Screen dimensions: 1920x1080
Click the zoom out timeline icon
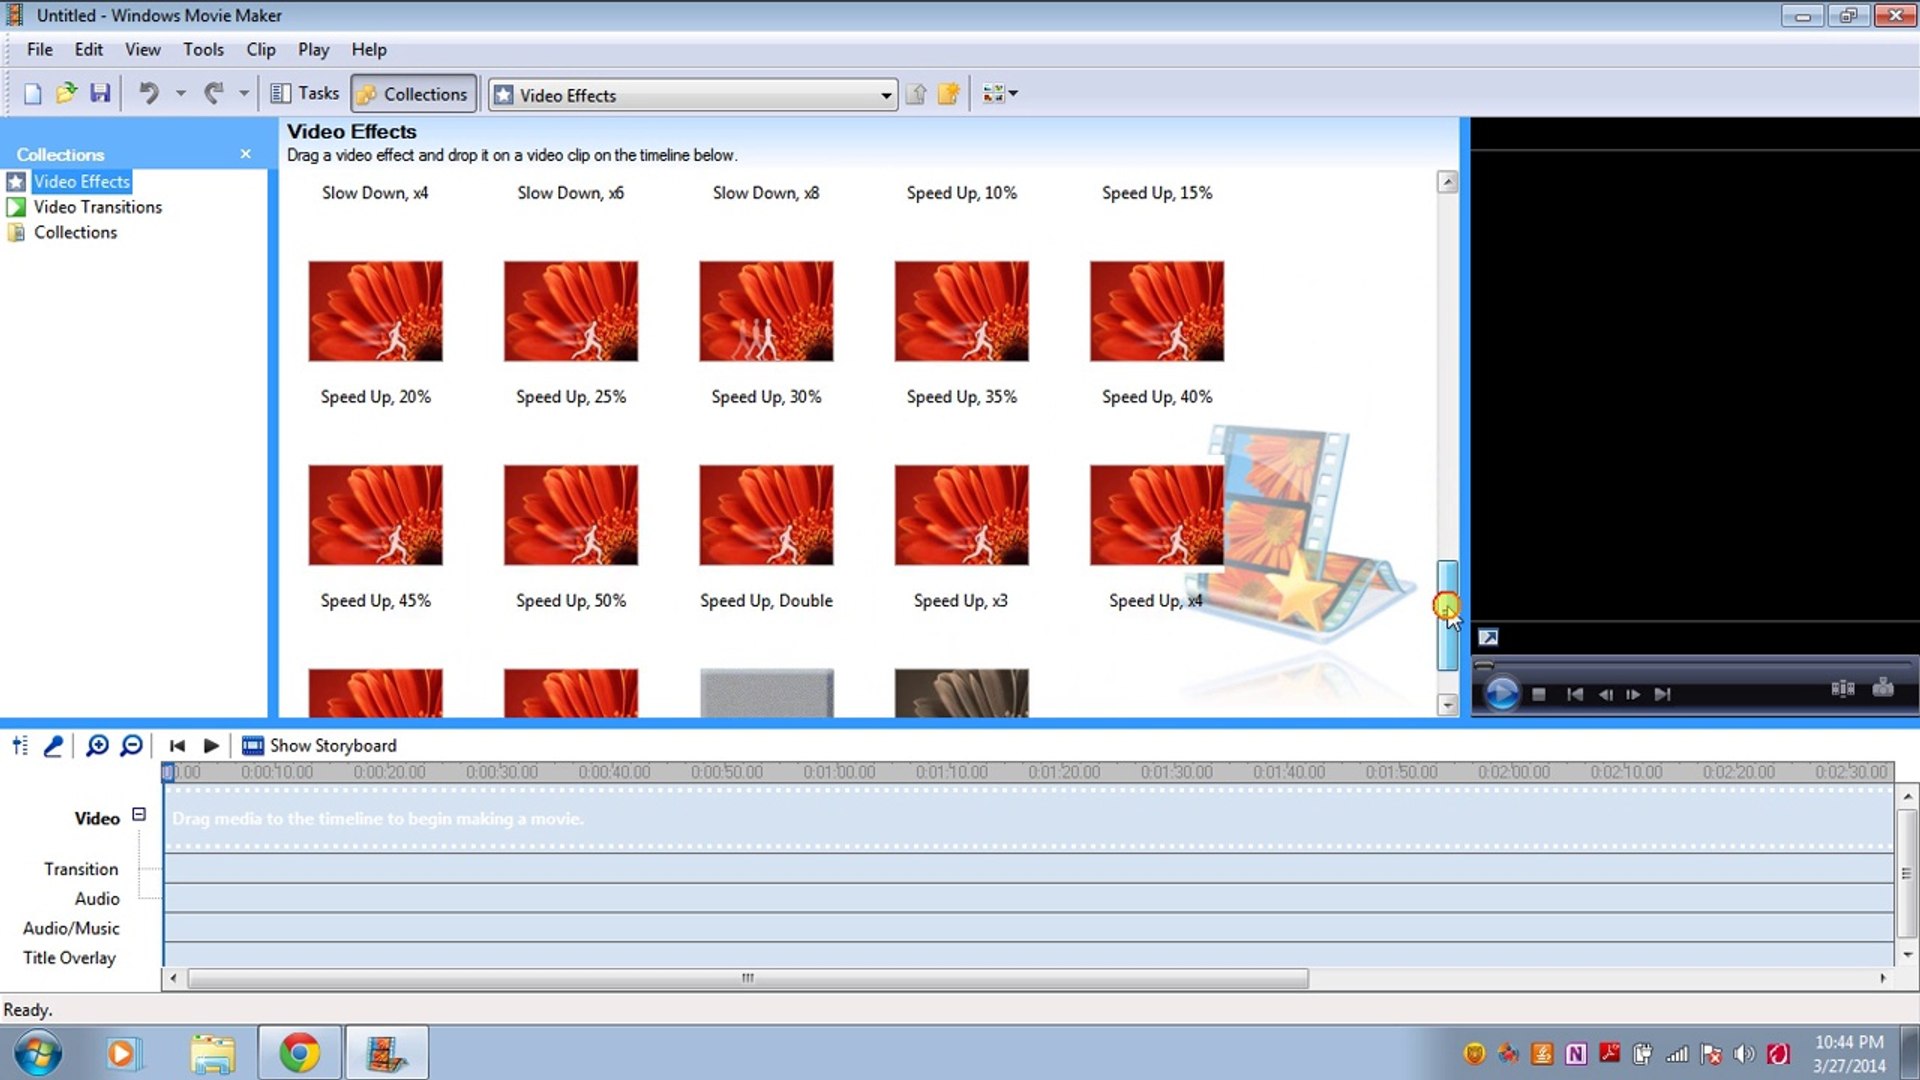(130, 745)
